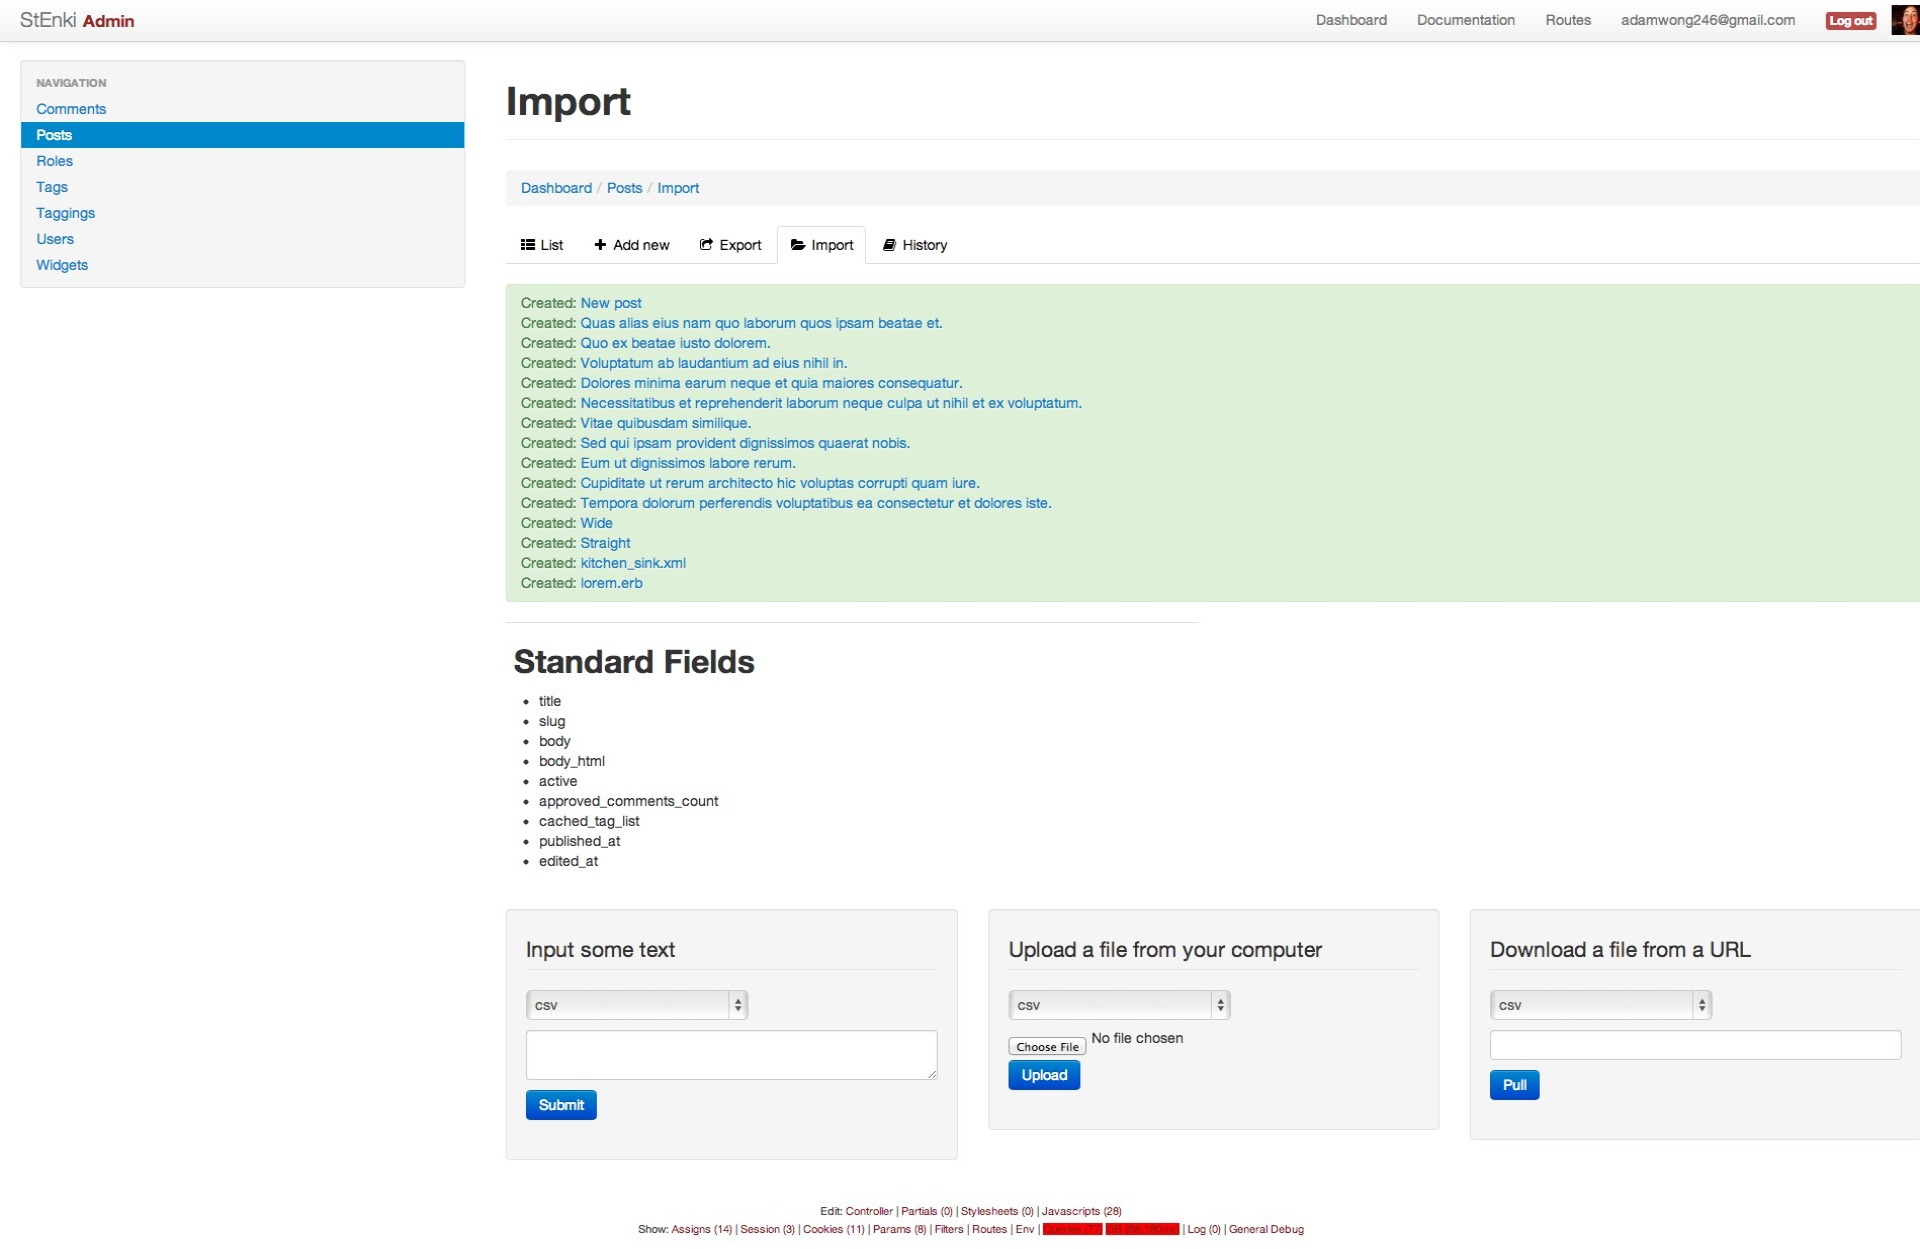Open the csv dropdown in the Download from URL panel

click(1600, 1005)
